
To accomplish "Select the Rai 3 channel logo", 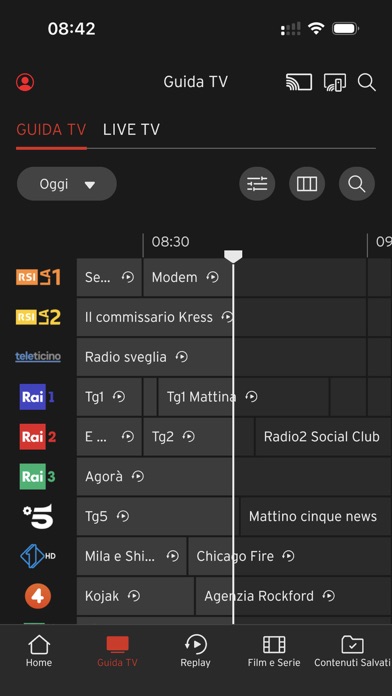I will [37, 476].
